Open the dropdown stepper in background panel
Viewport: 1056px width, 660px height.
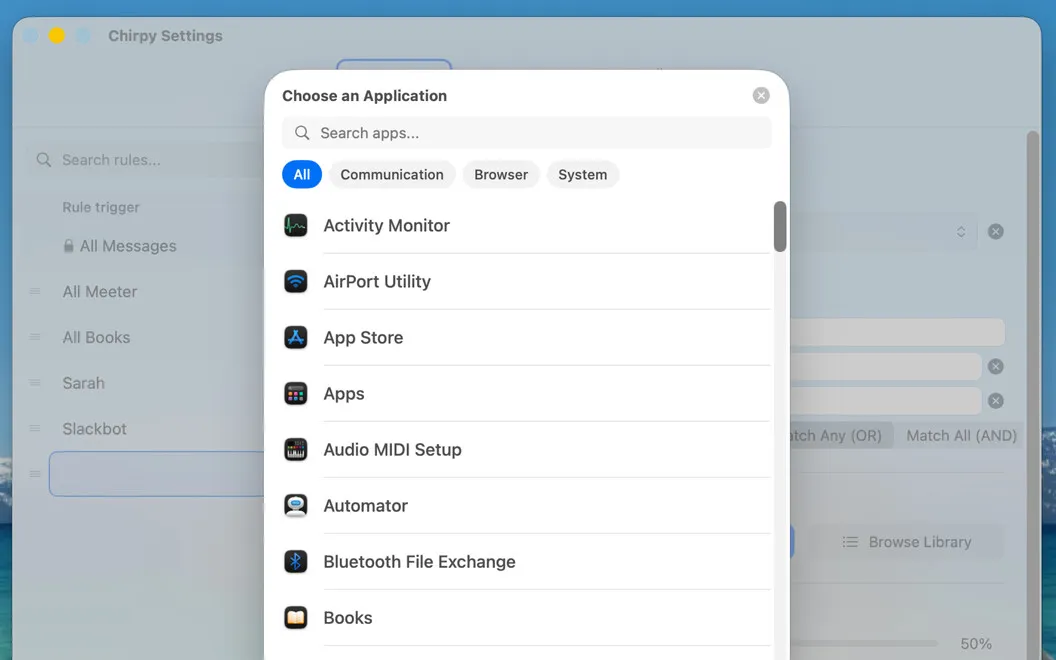pyautogui.click(x=961, y=232)
